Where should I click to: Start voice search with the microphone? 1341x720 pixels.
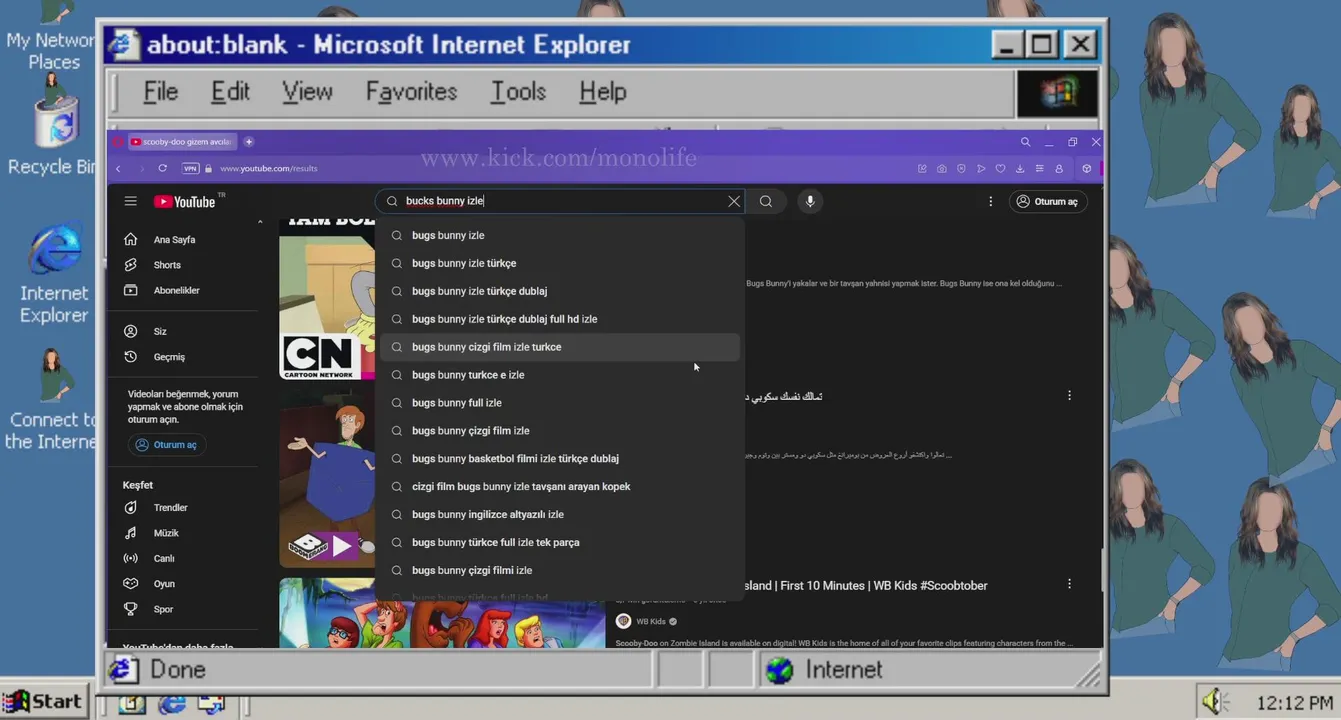[810, 201]
